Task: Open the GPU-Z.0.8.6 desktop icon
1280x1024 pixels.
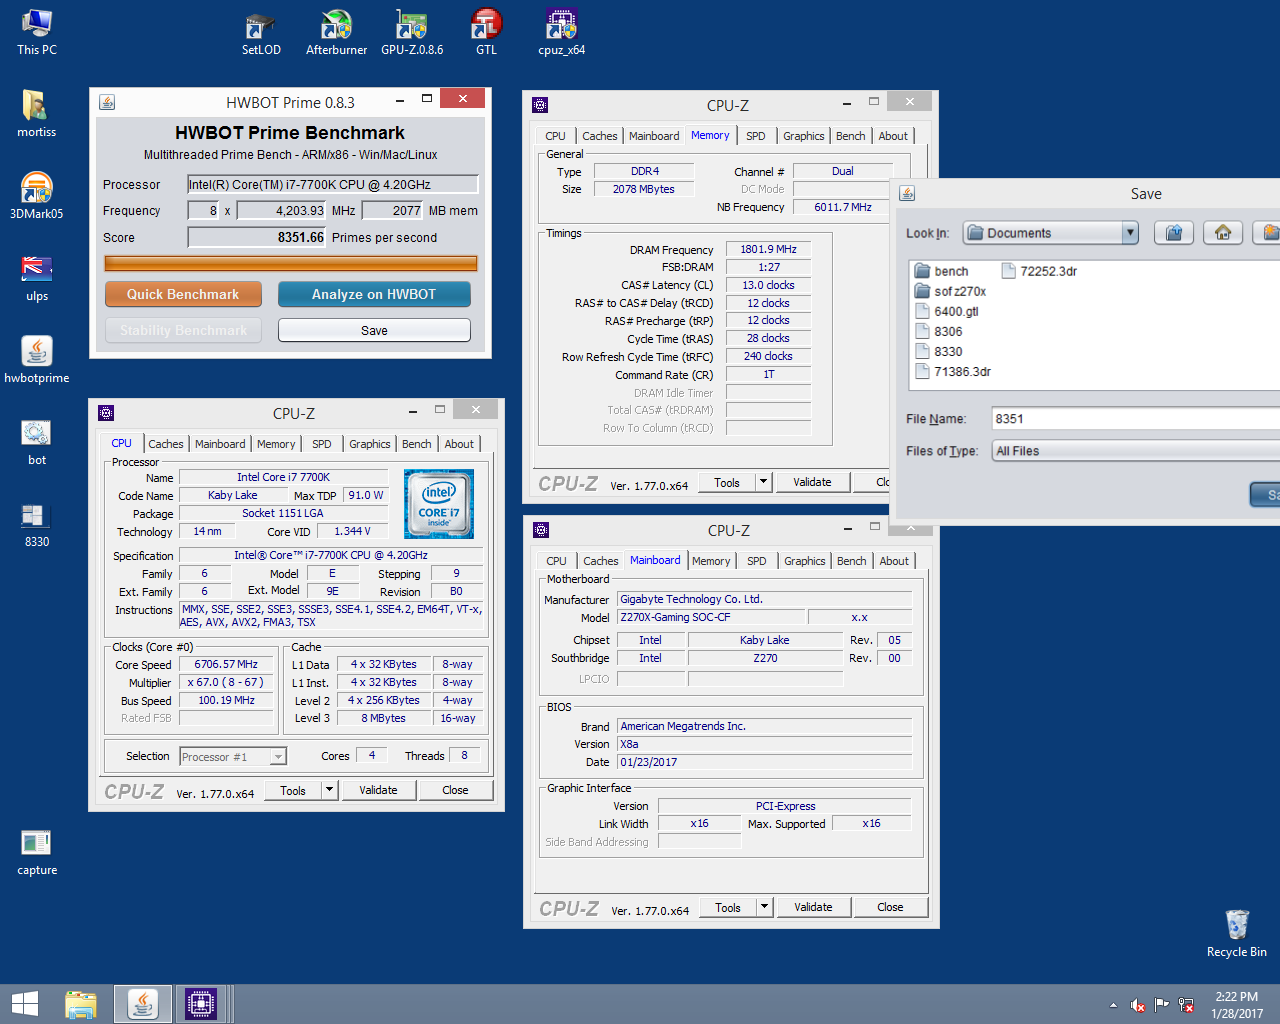Action: [412, 31]
